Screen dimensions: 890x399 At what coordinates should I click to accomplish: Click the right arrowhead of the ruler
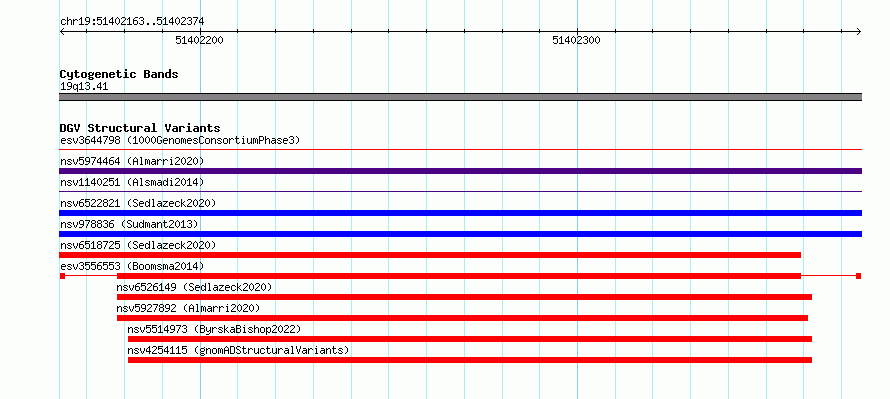coord(859,32)
